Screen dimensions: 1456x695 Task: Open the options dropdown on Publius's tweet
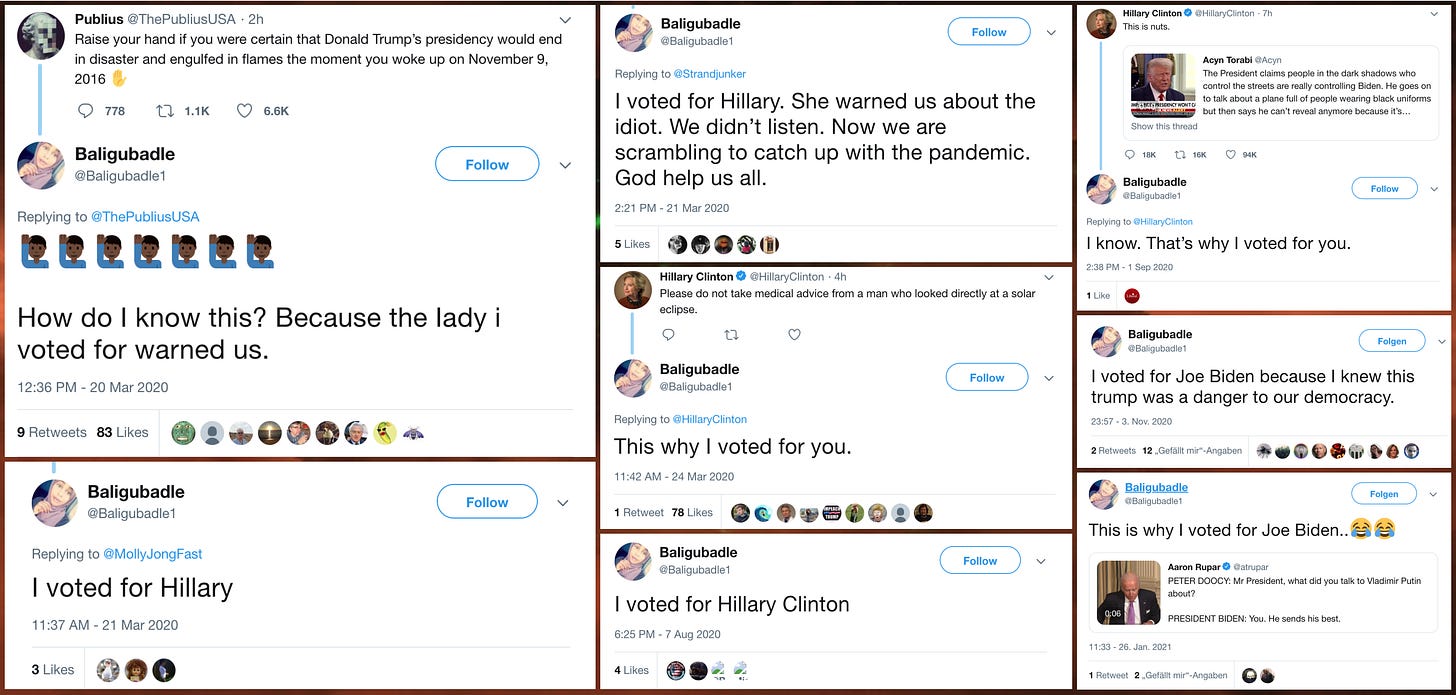click(x=565, y=19)
